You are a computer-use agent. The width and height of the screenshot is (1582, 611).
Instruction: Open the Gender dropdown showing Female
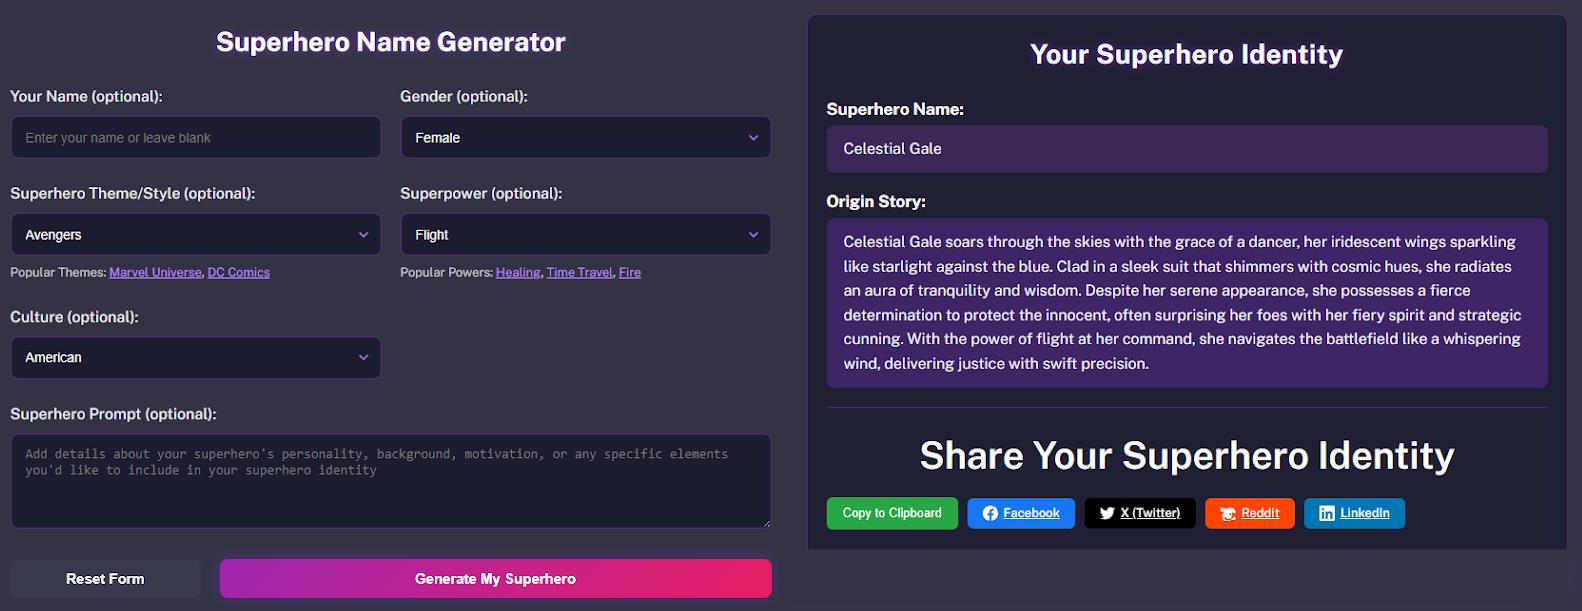tap(586, 138)
